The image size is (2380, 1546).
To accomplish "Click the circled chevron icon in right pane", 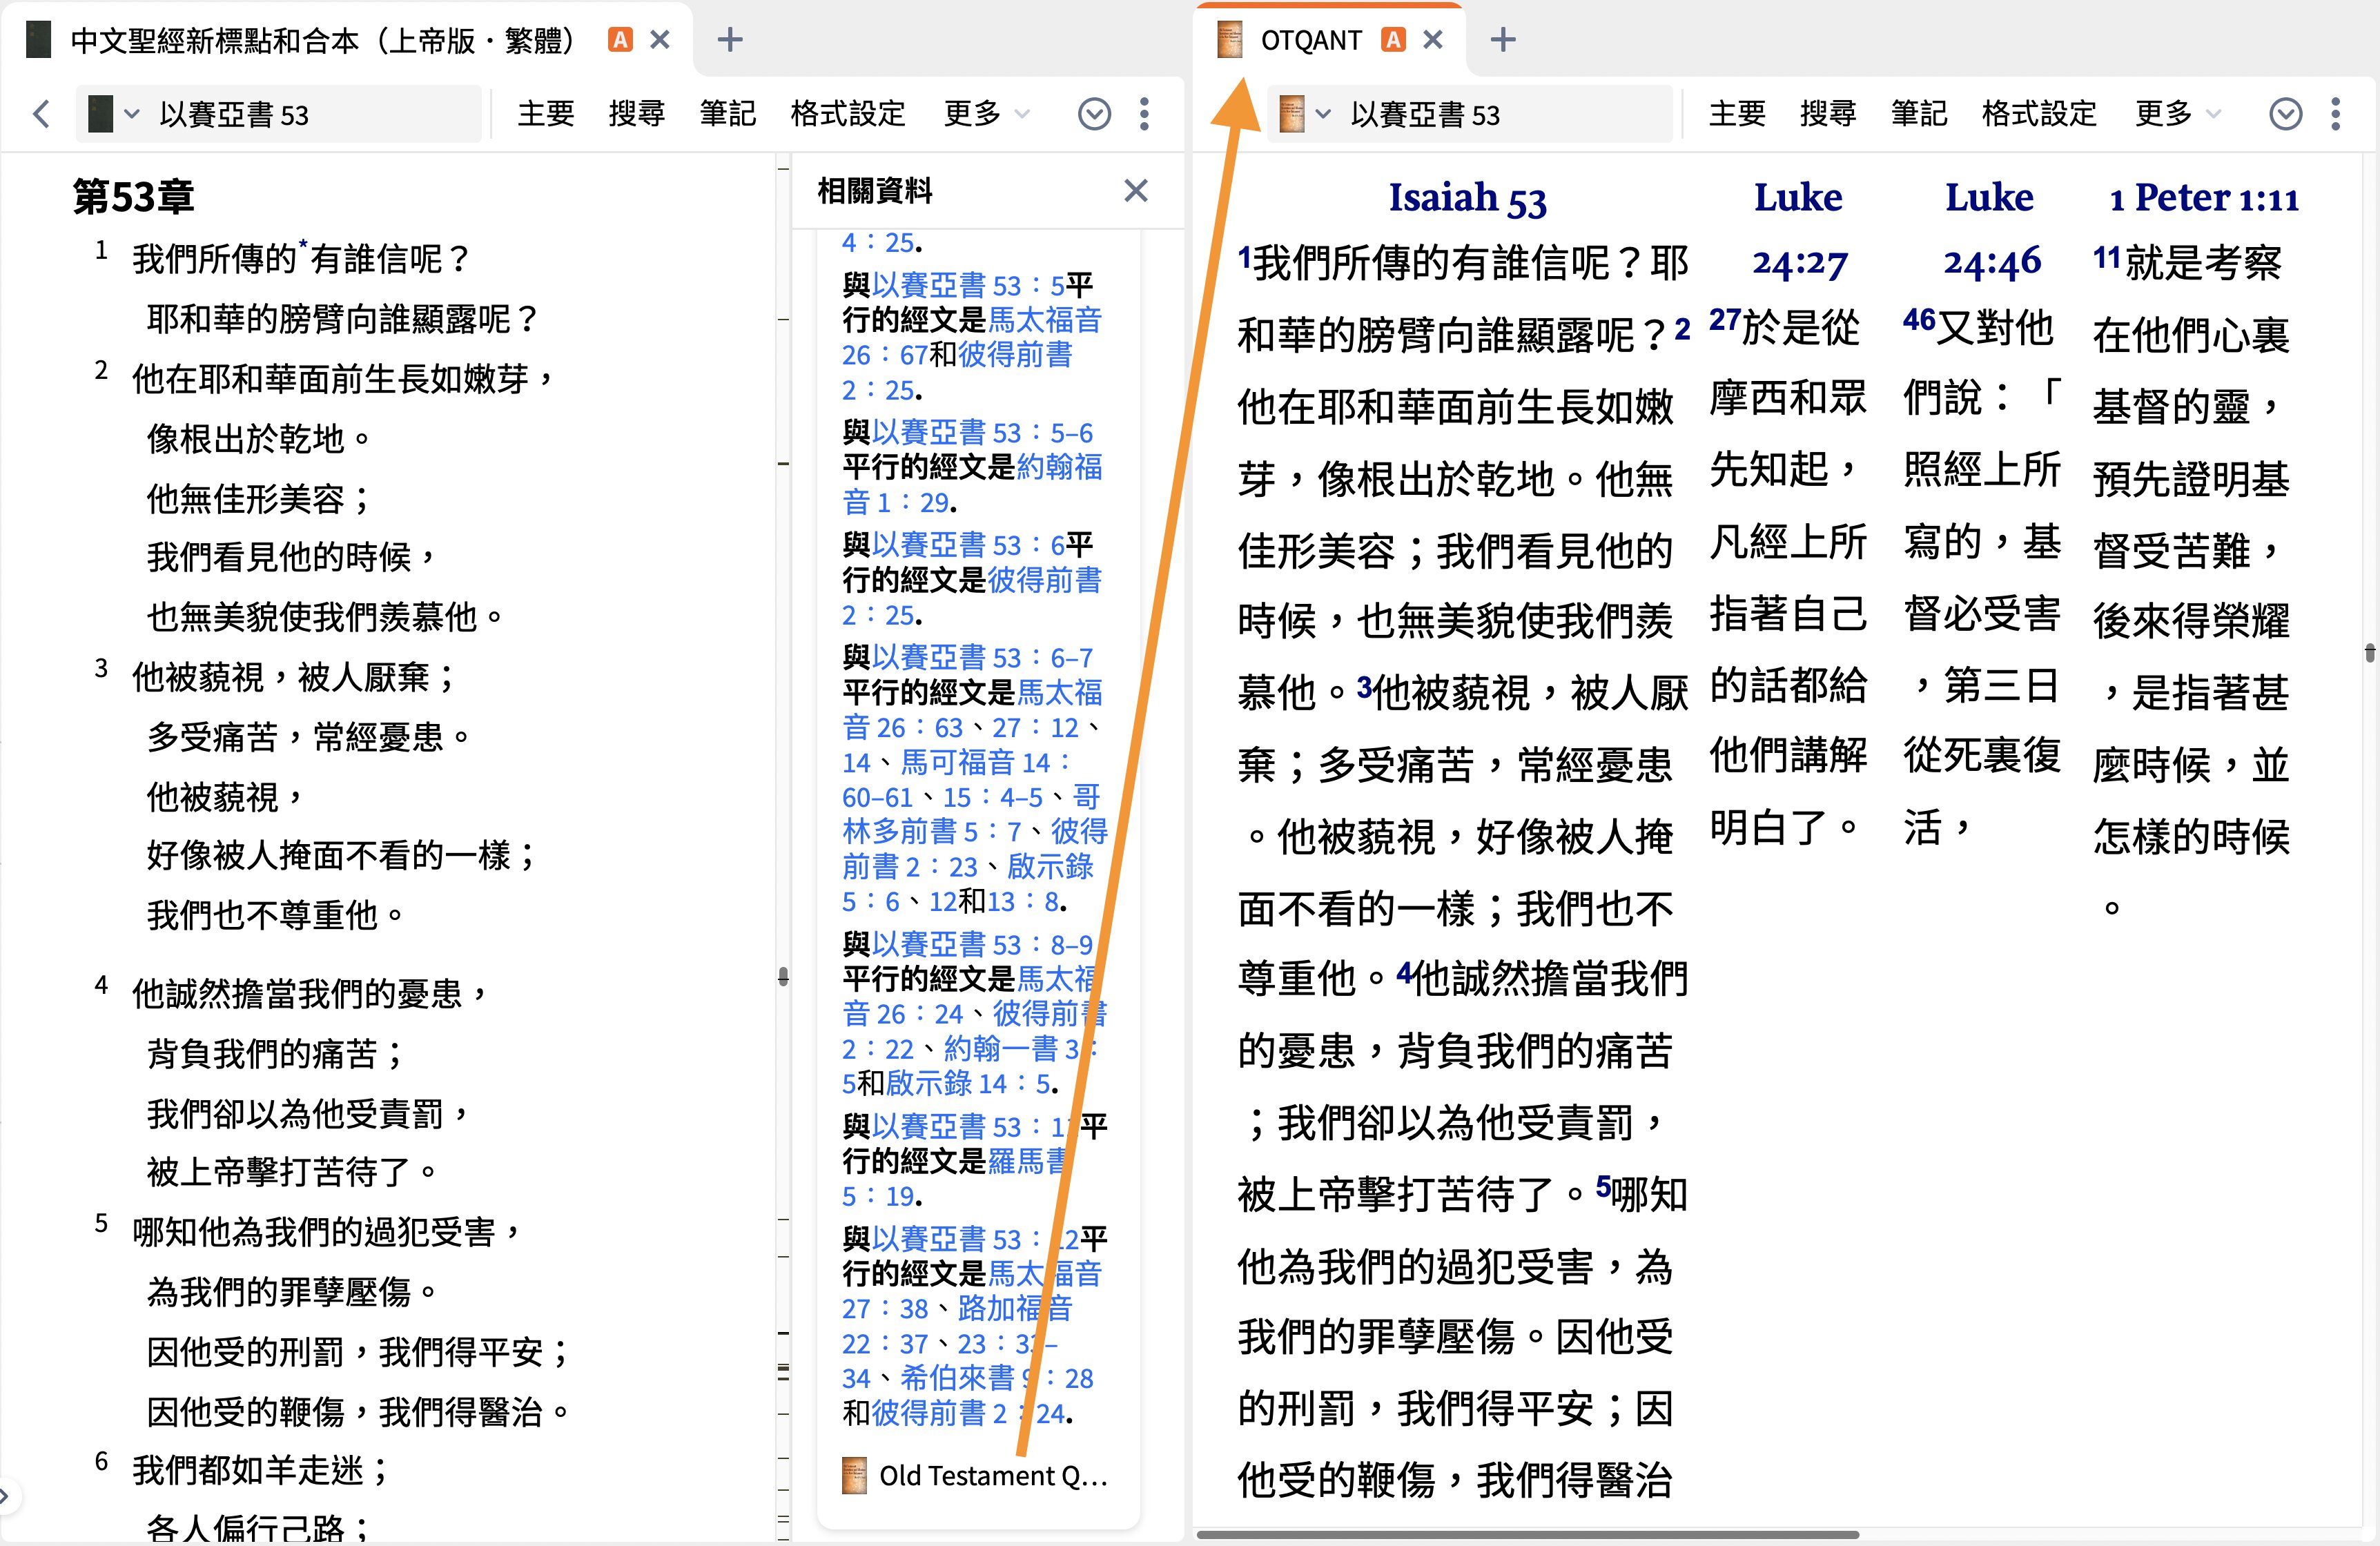I will click(x=2286, y=114).
